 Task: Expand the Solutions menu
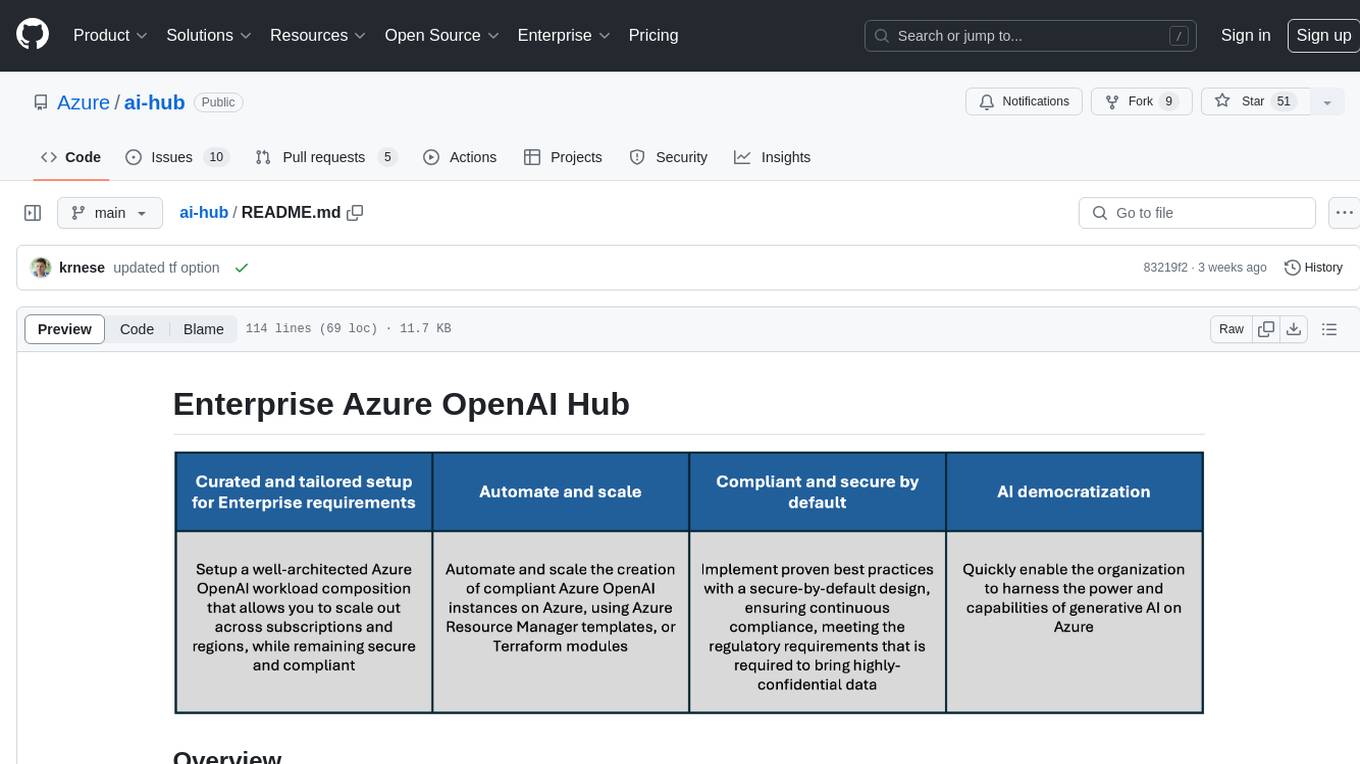pyautogui.click(x=208, y=35)
